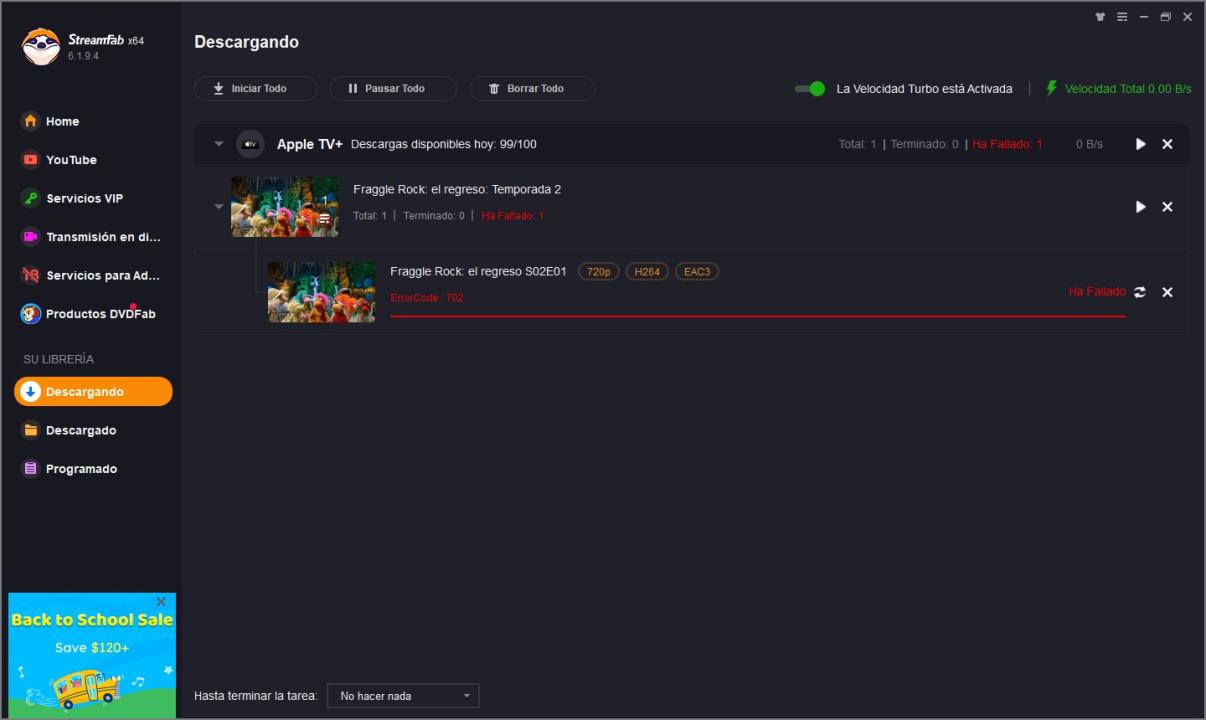Click the Ha Fallado episode status
This screenshot has height=720, width=1206.
[1097, 292]
